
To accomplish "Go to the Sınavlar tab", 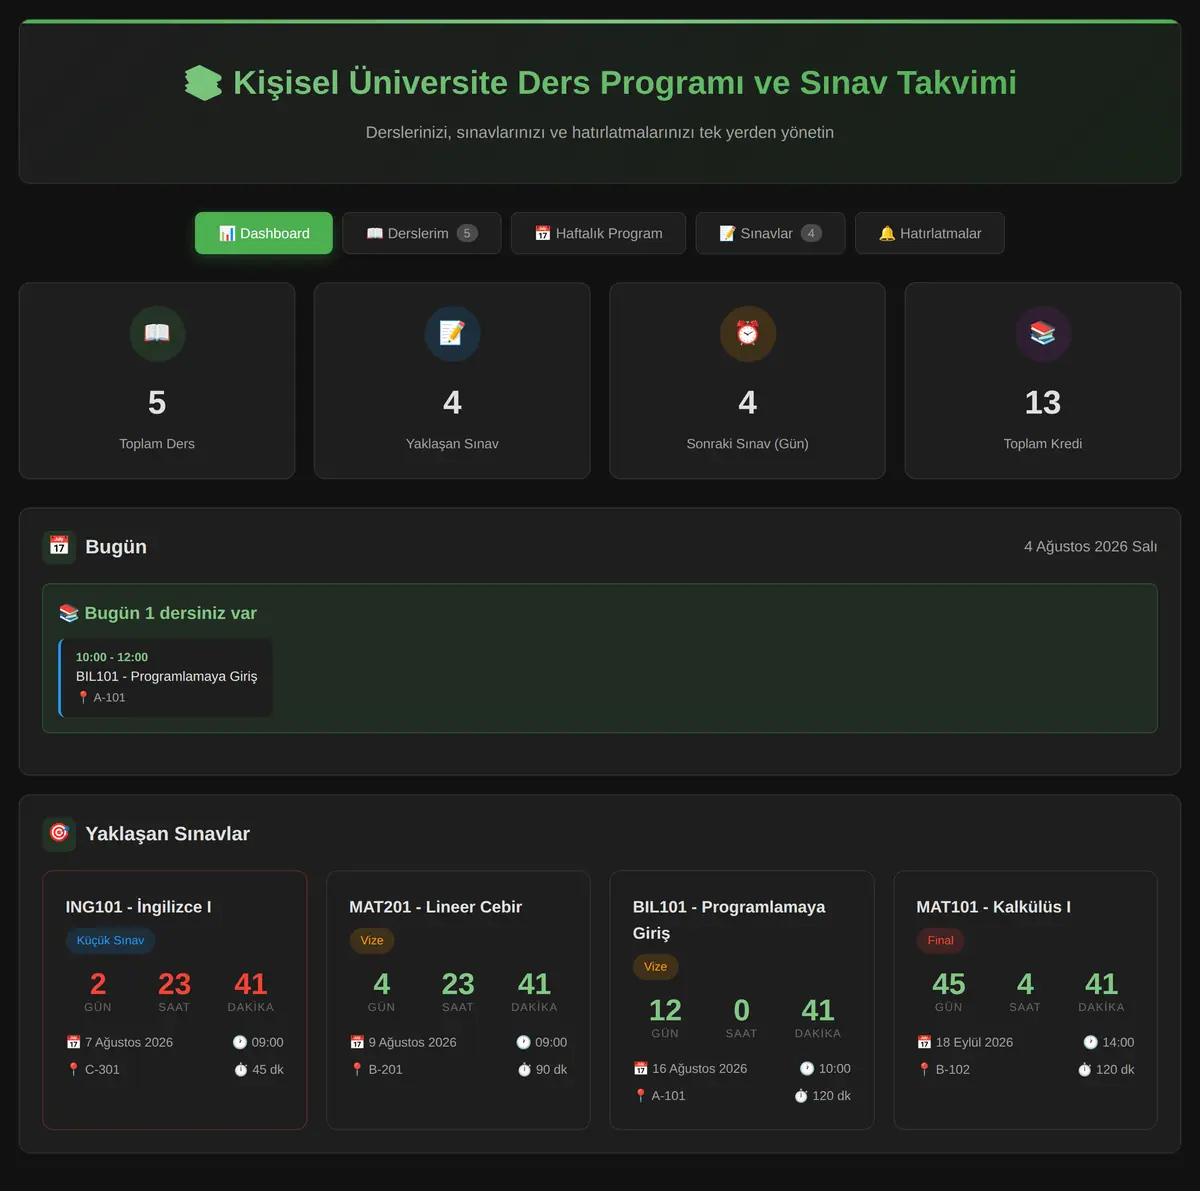I will click(x=770, y=233).
